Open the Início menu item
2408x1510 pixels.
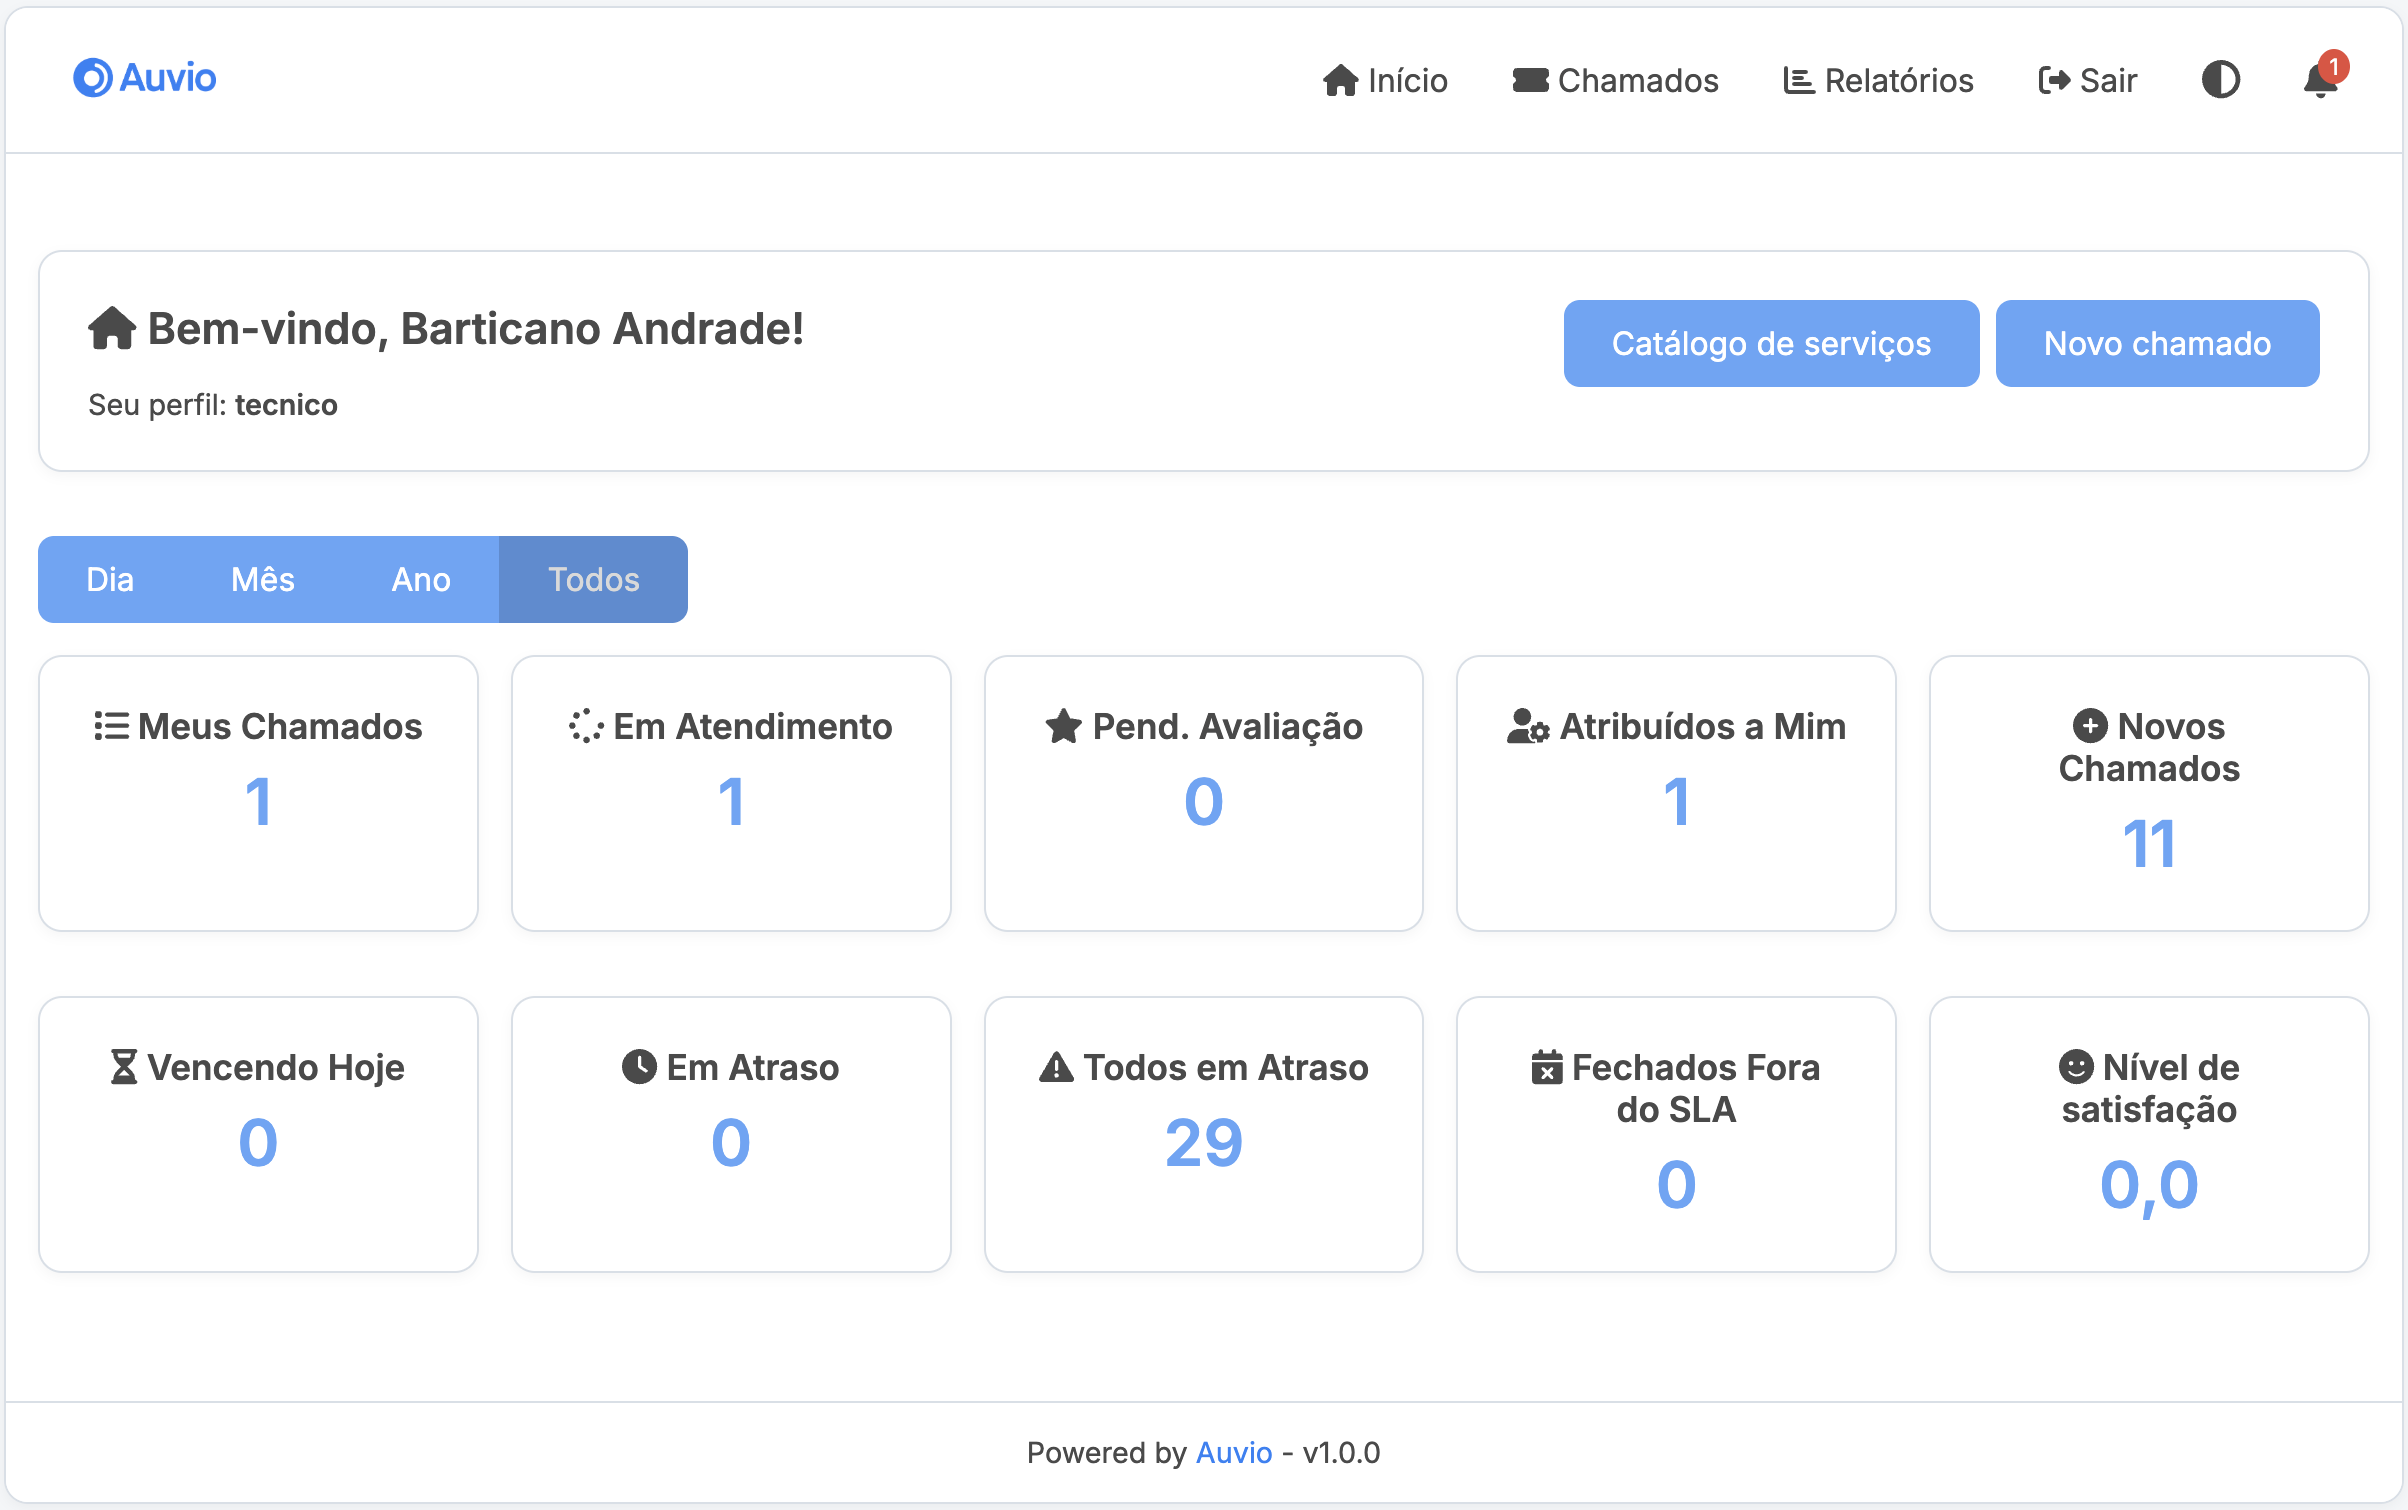1385,80
